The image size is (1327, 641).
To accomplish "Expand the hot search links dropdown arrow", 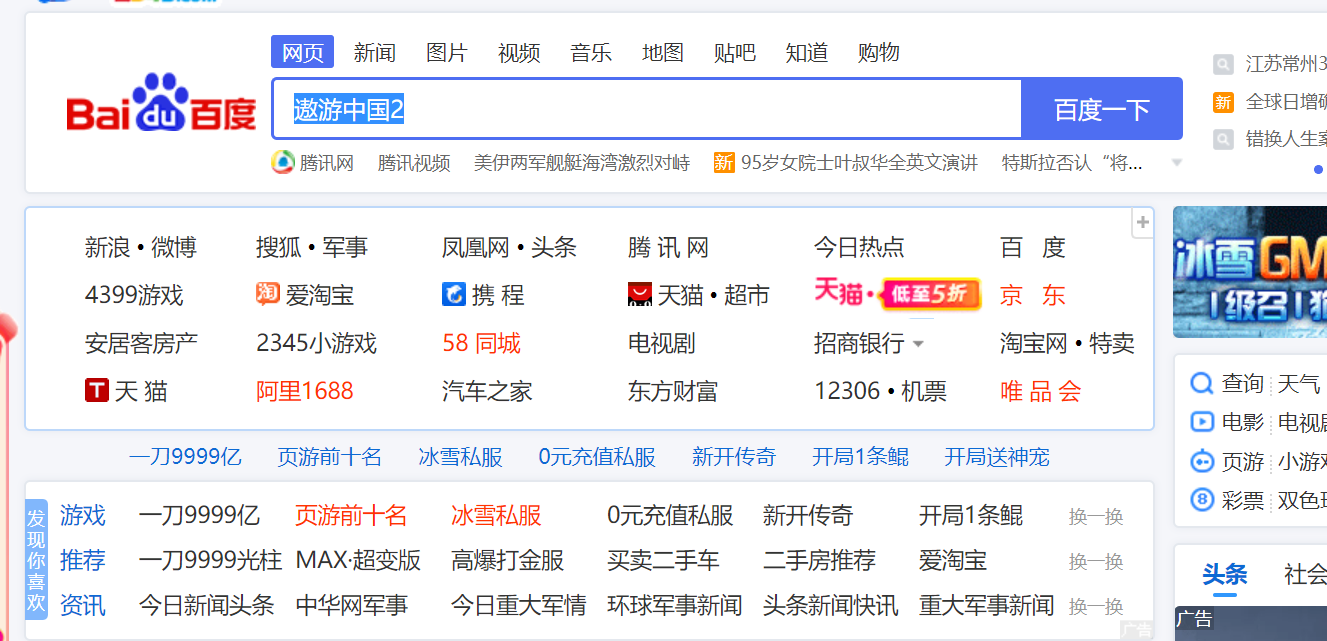I will click(x=1177, y=163).
